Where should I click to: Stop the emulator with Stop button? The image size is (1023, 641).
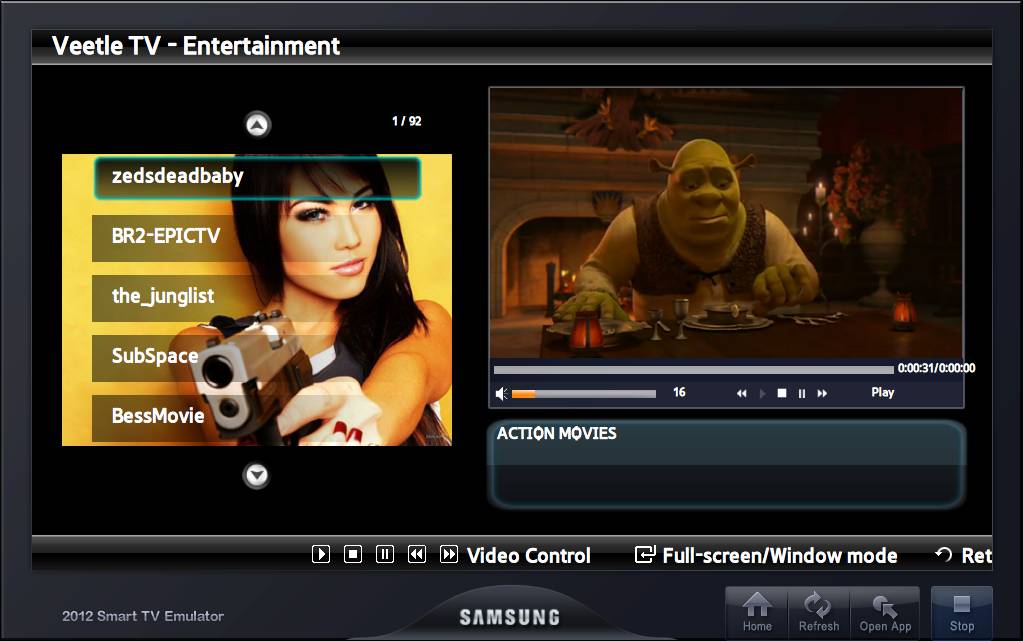(961, 612)
